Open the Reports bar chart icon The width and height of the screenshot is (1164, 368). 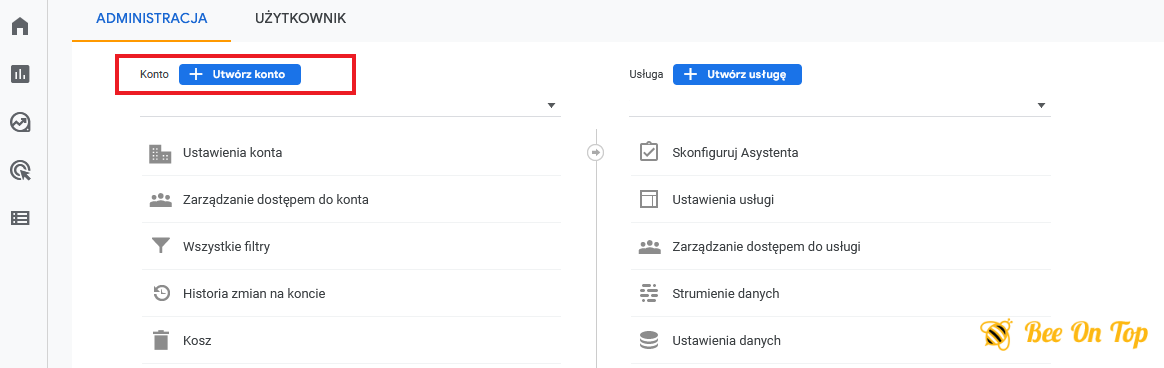click(x=20, y=74)
